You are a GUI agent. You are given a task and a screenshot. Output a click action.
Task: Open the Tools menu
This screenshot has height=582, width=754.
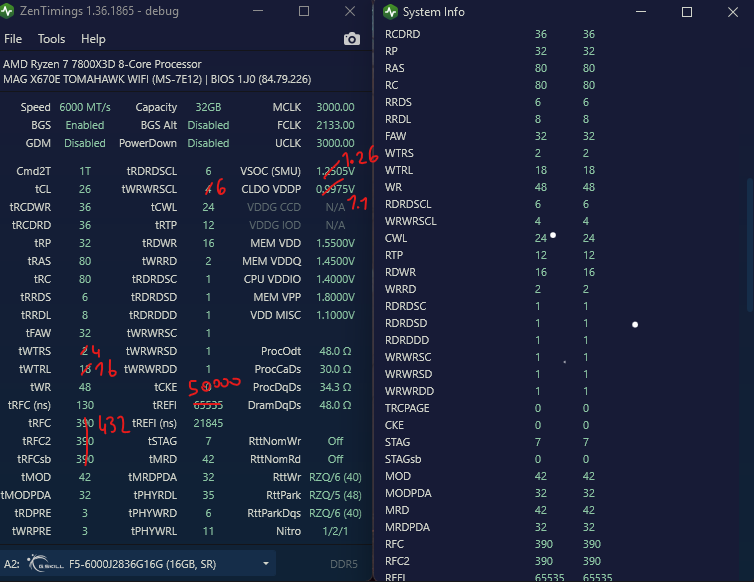coord(51,39)
